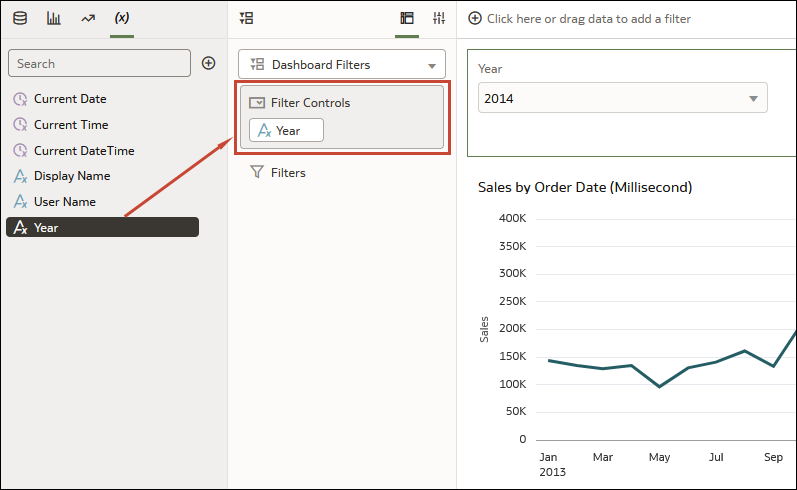
Task: Open the Properties sliders icon
Action: click(438, 18)
